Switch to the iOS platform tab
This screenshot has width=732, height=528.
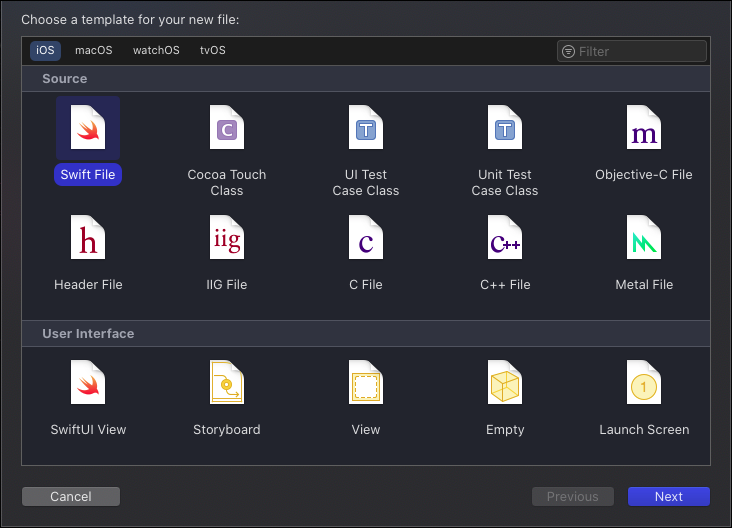[45, 50]
